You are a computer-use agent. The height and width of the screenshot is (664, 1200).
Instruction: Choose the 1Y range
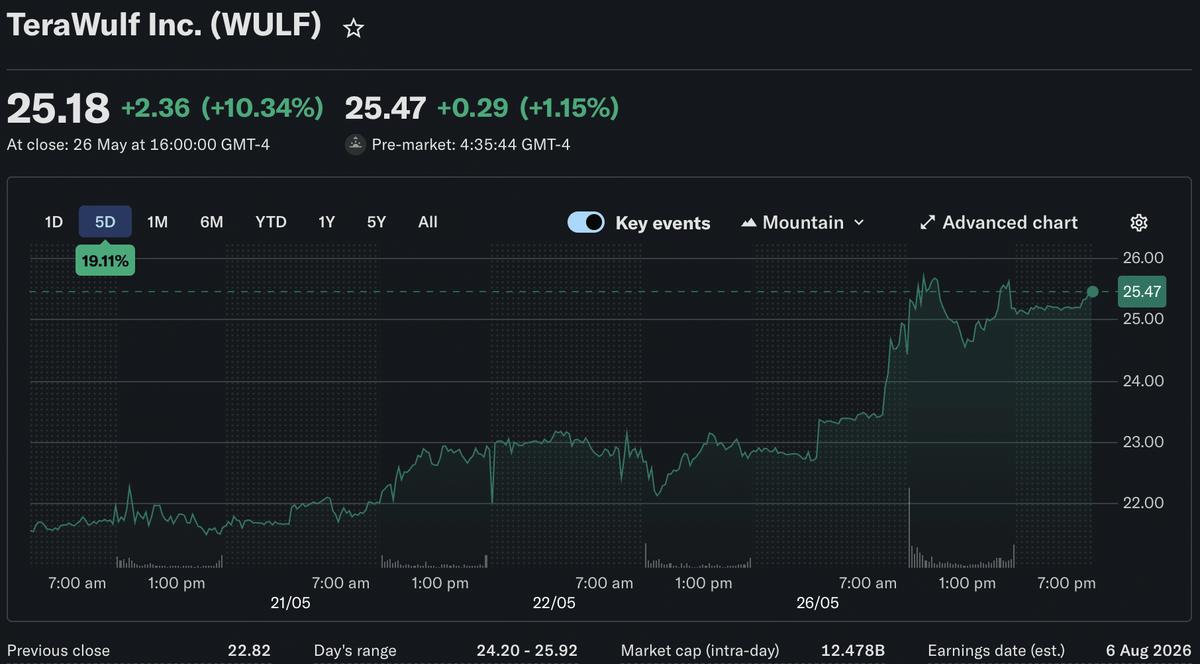(x=326, y=222)
